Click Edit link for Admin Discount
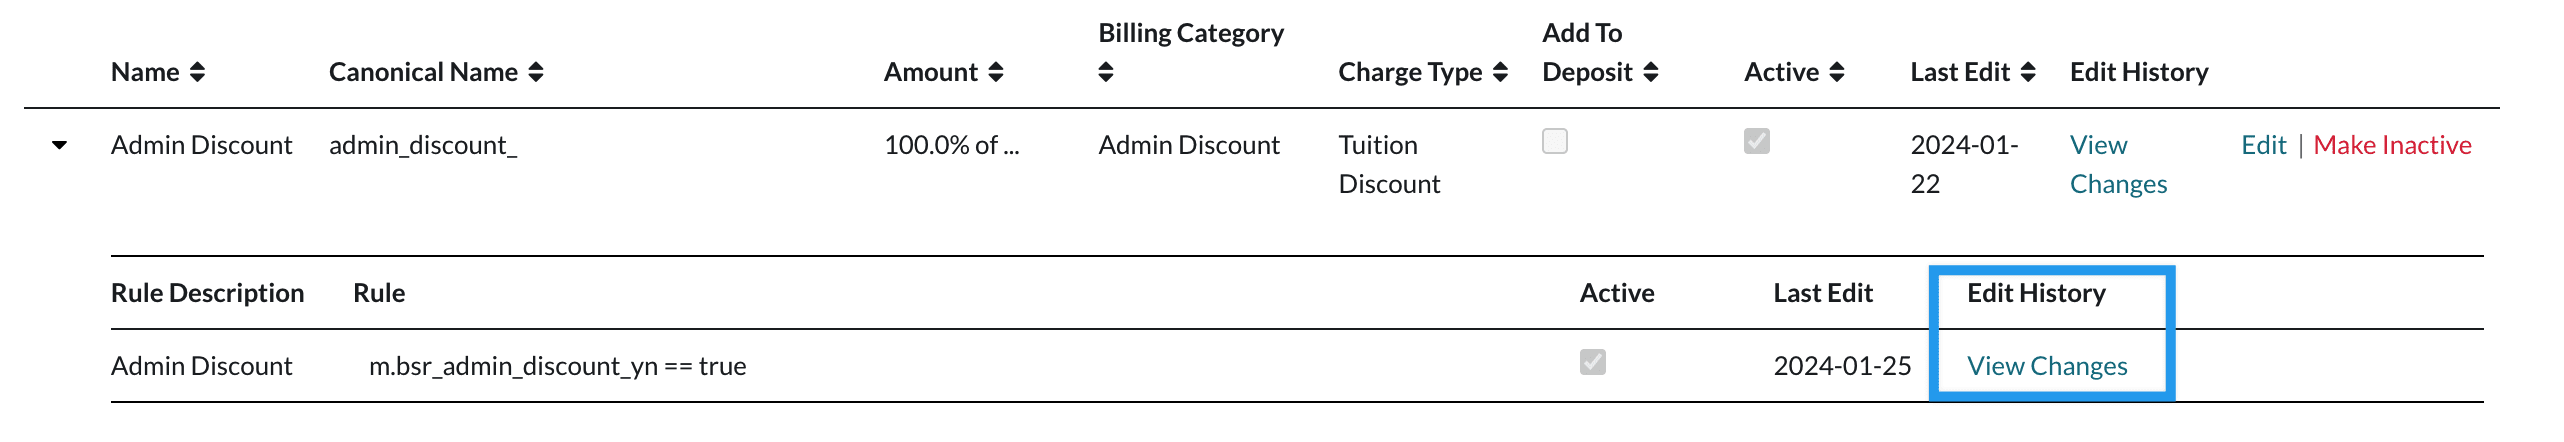Image resolution: width=2564 pixels, height=442 pixels. click(2263, 146)
